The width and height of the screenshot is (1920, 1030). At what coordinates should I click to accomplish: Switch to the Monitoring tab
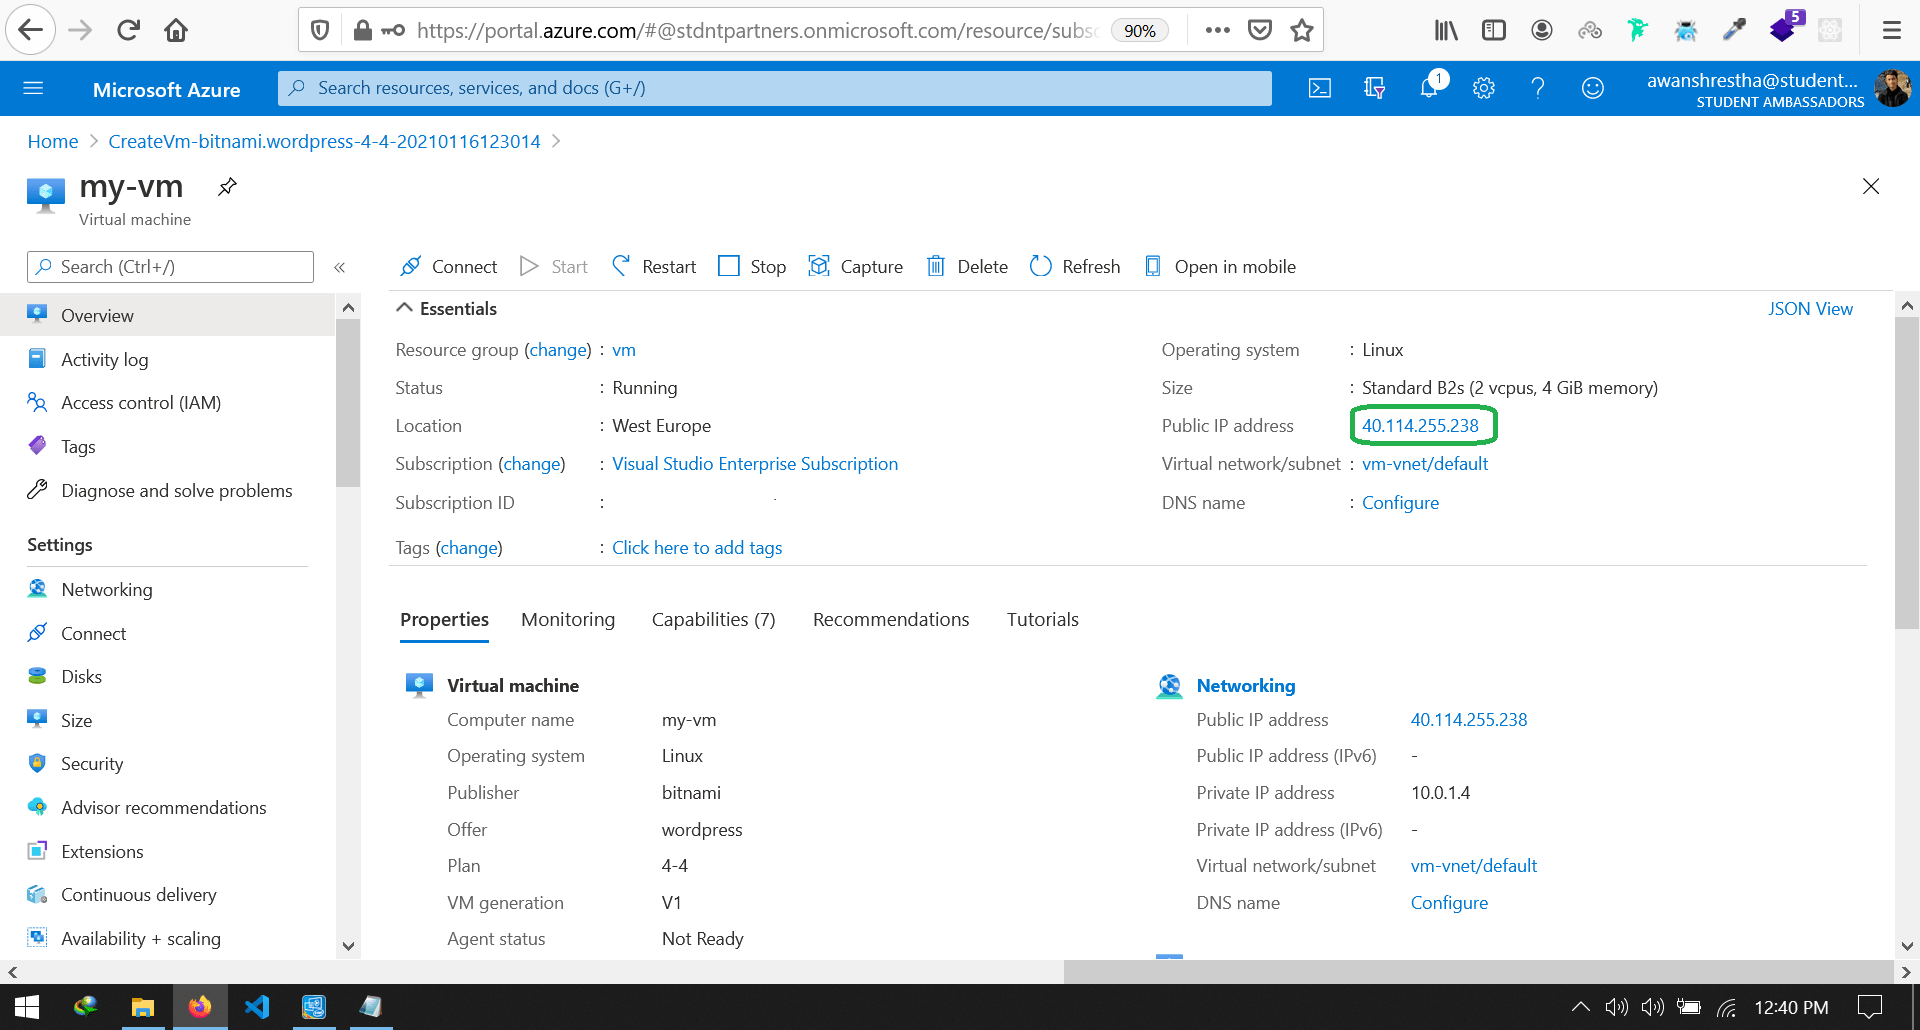pyautogui.click(x=567, y=619)
